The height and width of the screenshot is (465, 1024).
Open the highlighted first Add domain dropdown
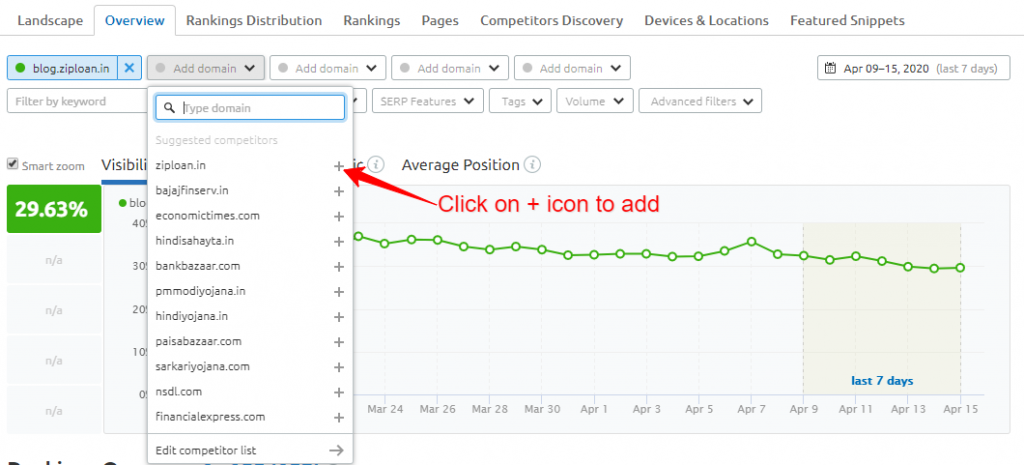click(x=206, y=68)
